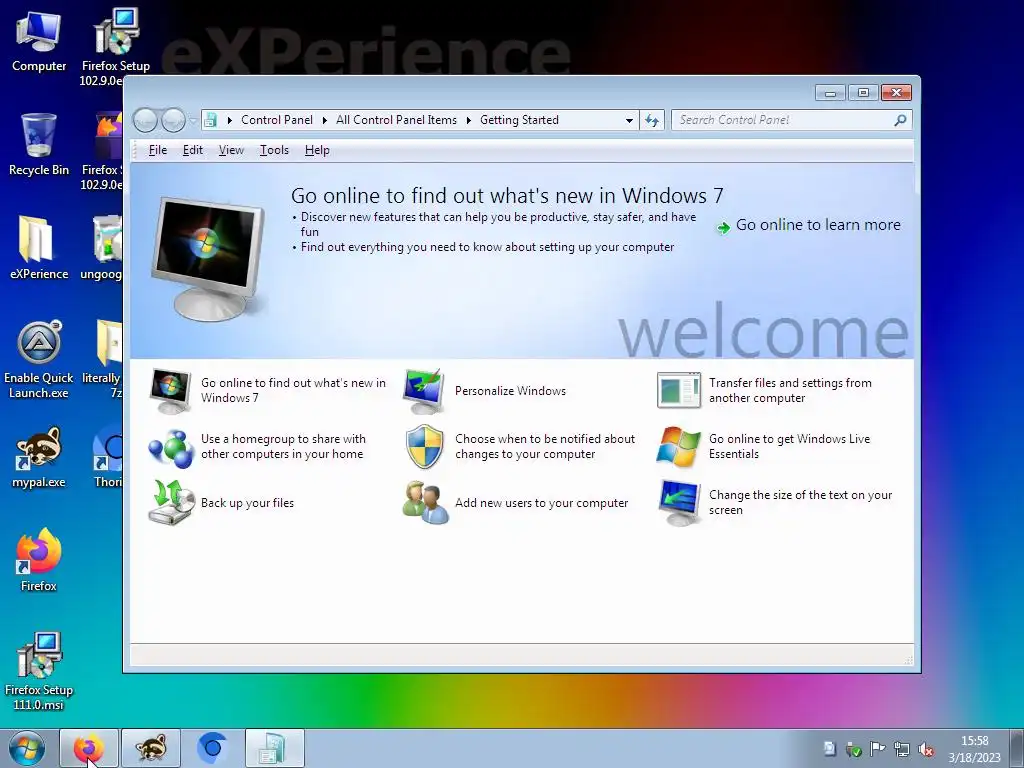
Task: Open the Firefox desktop shortcut
Action: (39, 560)
